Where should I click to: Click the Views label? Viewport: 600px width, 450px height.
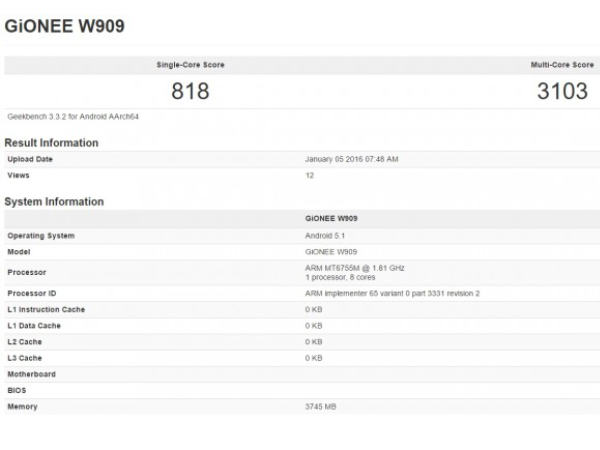[x=18, y=175]
